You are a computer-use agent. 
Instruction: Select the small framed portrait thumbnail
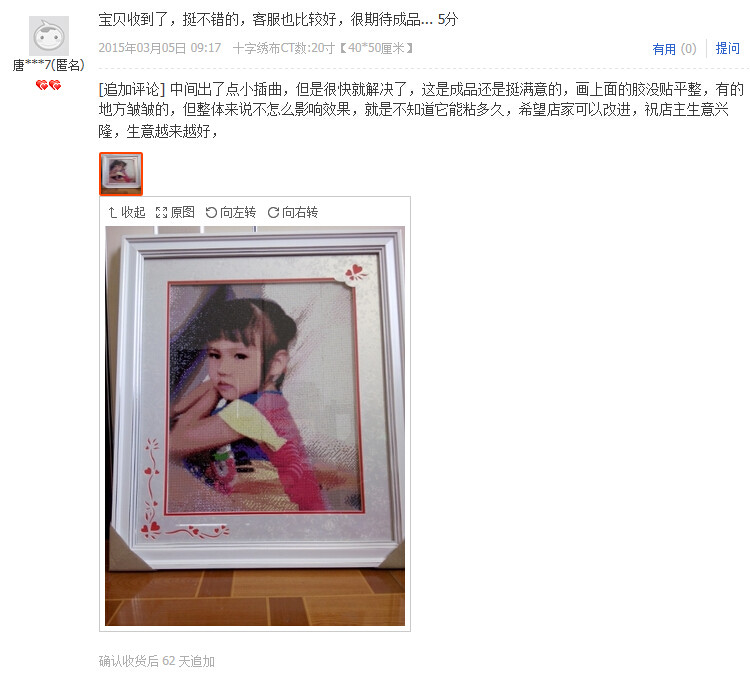(121, 174)
